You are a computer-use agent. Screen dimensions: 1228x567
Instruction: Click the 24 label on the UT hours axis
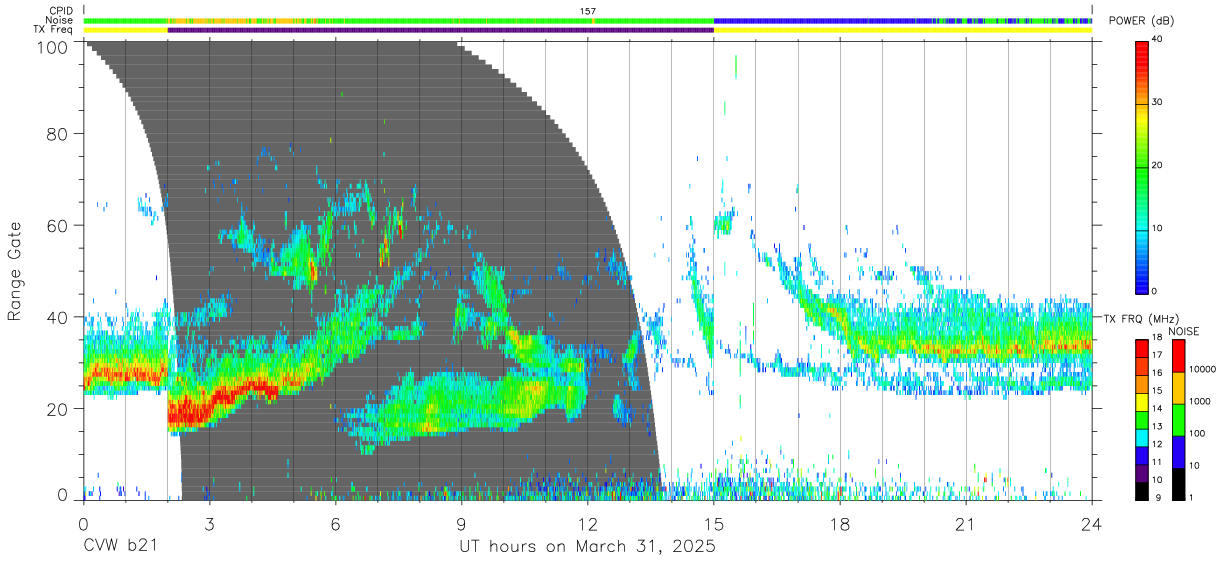(1092, 524)
